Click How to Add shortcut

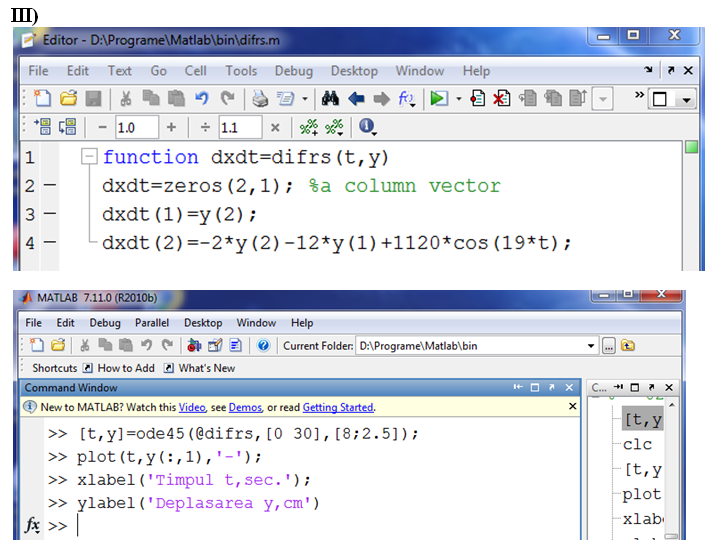(x=119, y=368)
